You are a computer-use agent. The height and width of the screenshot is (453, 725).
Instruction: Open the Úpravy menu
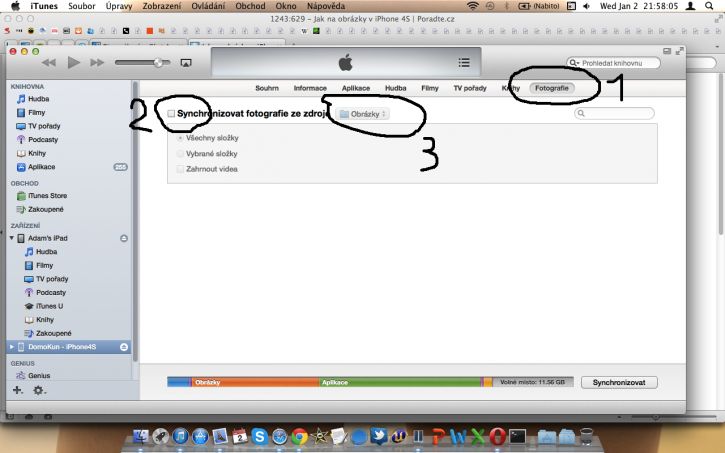pyautogui.click(x=119, y=6)
